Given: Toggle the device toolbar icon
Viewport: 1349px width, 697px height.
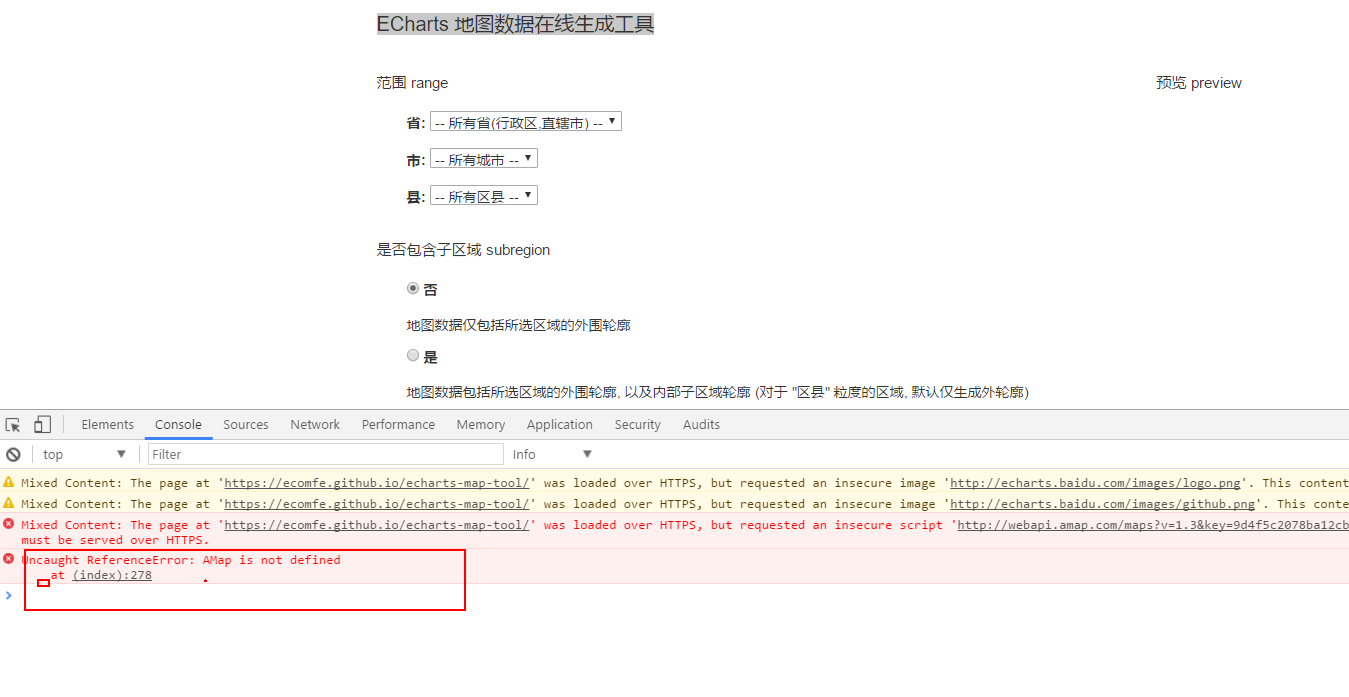Looking at the screenshot, I should click(x=42, y=425).
